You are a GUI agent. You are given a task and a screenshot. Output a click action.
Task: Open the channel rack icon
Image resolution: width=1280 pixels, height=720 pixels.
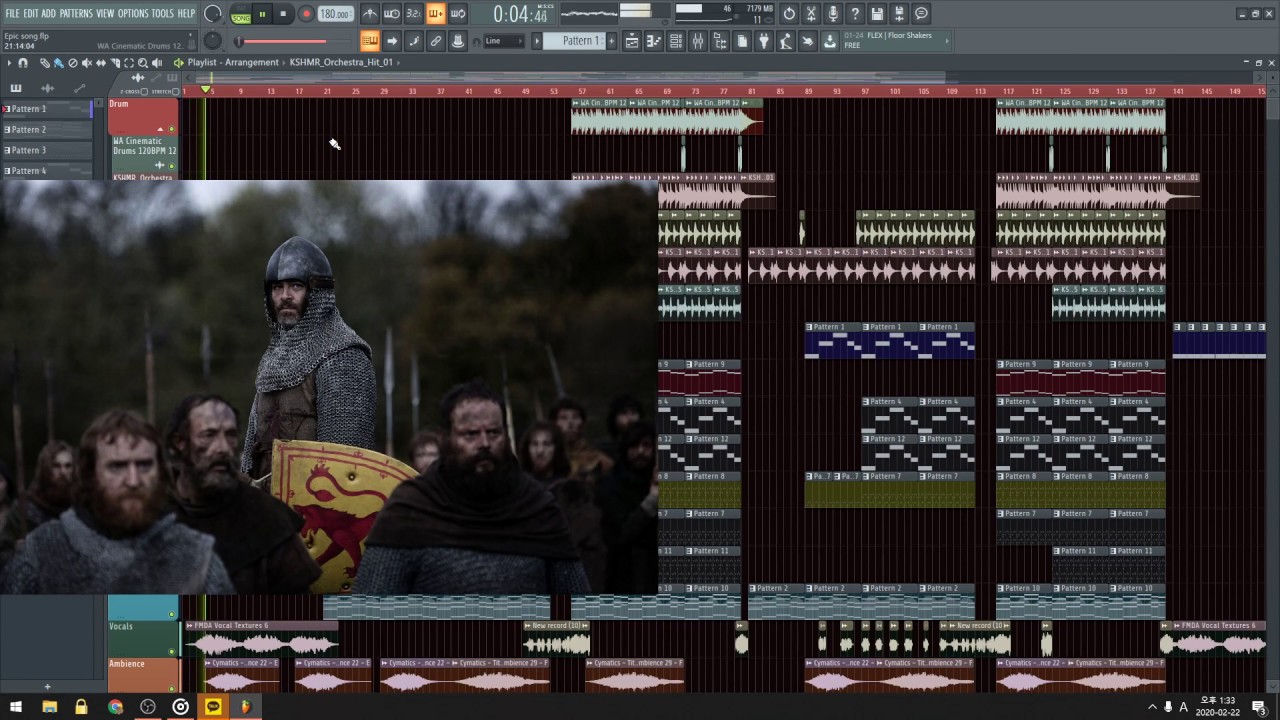click(x=676, y=41)
